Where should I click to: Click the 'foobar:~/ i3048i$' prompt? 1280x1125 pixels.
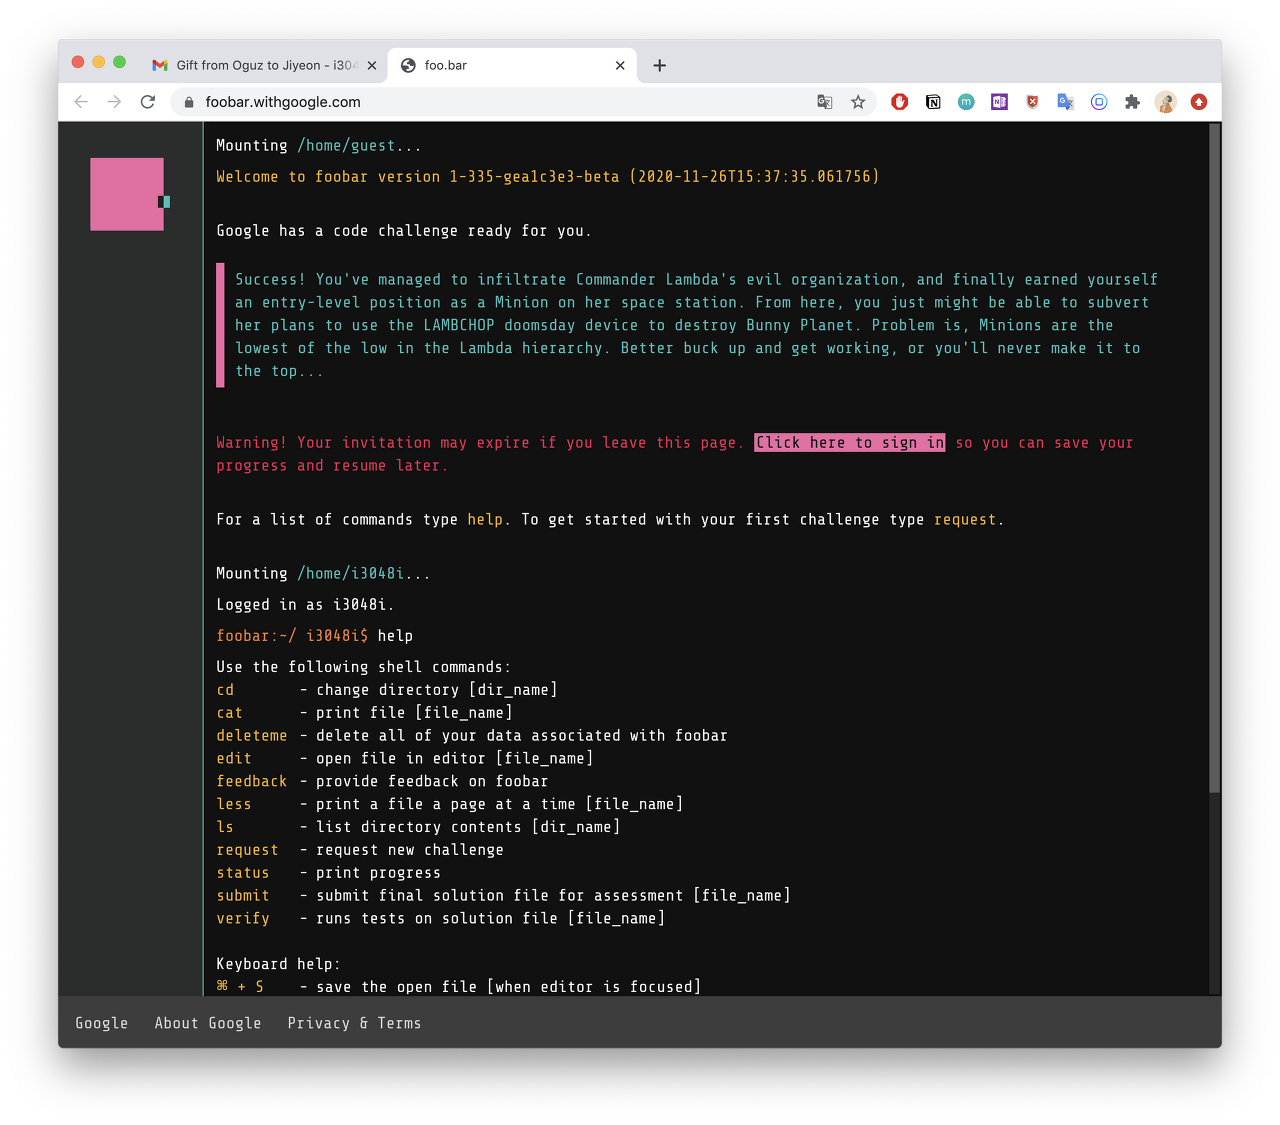(x=292, y=636)
